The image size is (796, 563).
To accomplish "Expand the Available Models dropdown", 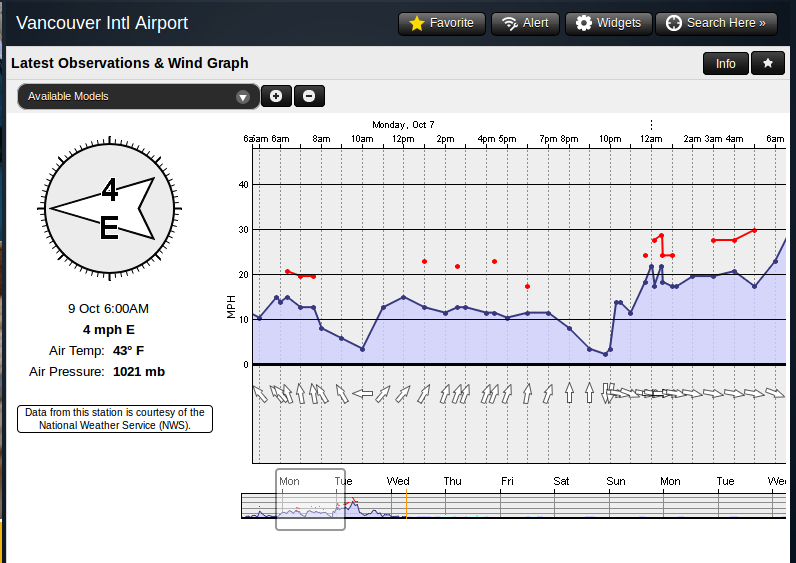I will pos(138,96).
